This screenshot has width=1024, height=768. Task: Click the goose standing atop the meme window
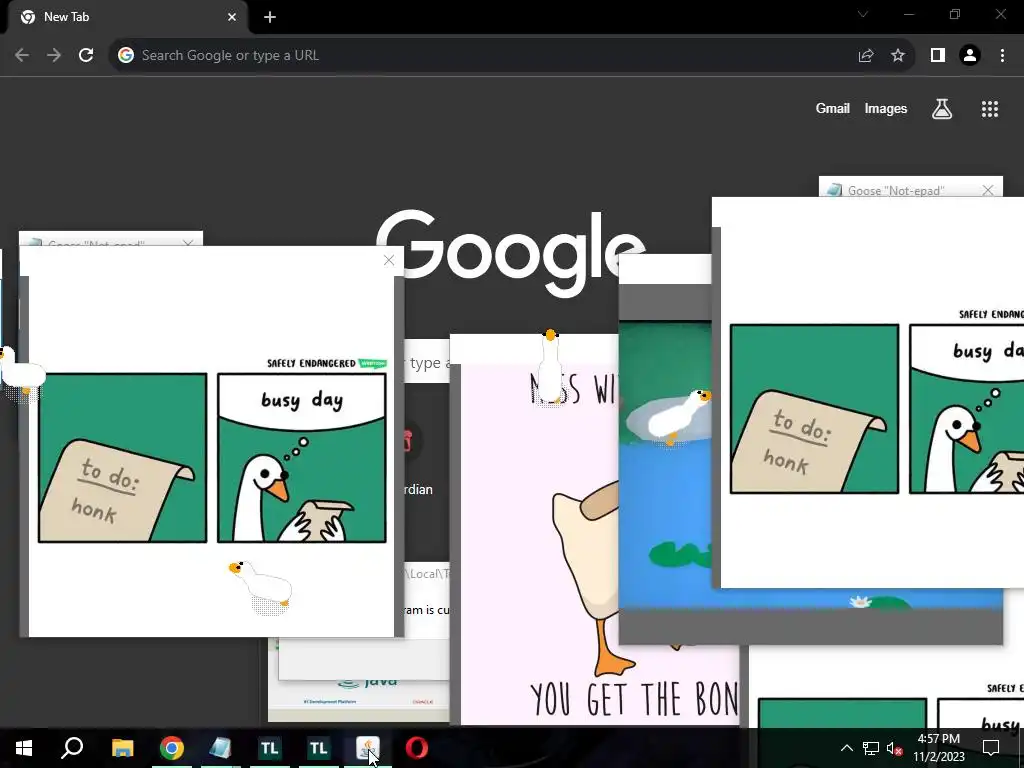click(x=551, y=367)
